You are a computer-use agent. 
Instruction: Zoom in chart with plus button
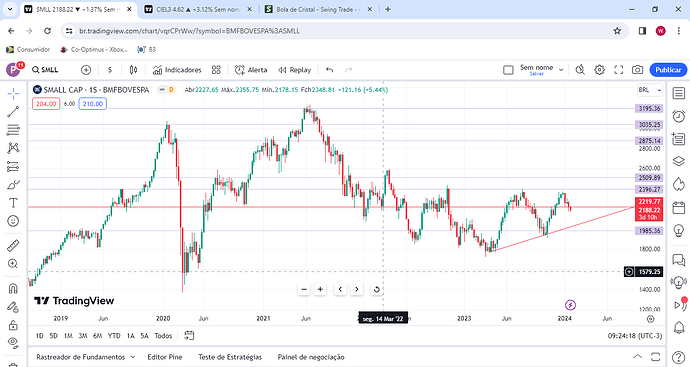(320, 289)
